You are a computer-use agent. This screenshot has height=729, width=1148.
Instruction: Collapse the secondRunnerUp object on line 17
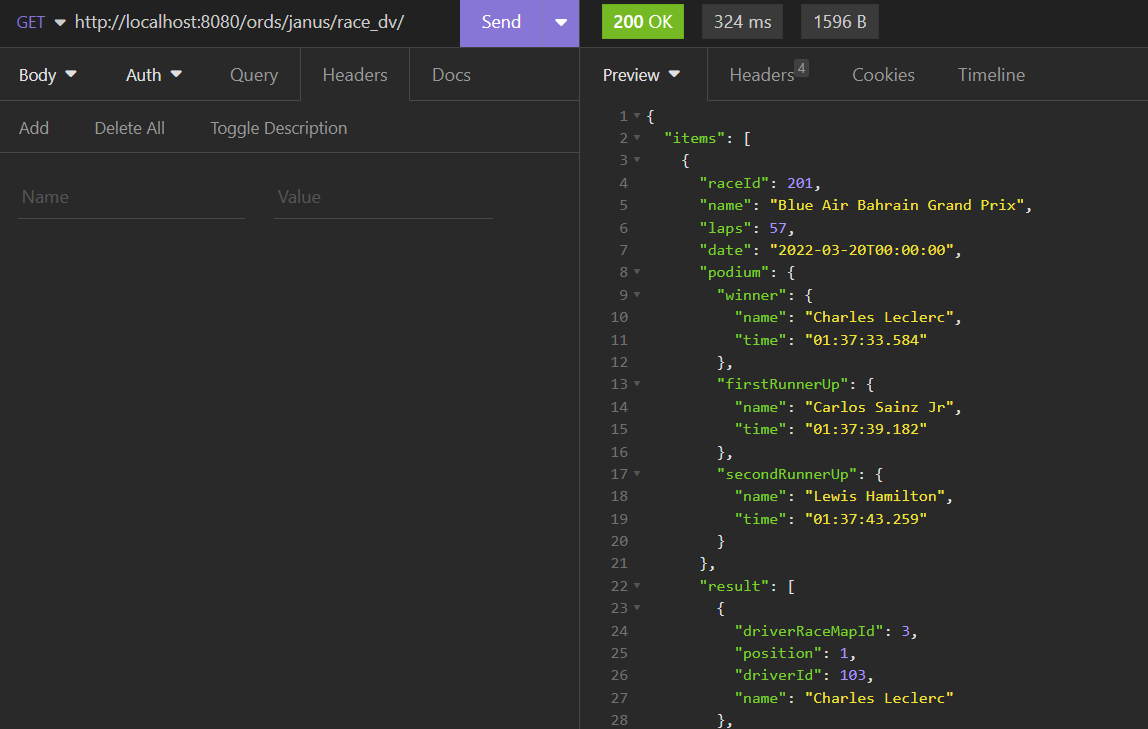pyautogui.click(x=637, y=474)
